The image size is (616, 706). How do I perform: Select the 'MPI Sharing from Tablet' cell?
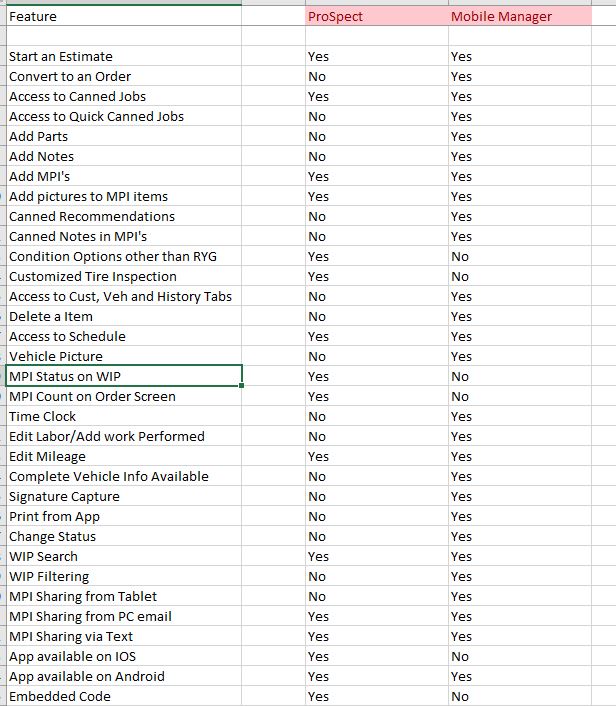(124, 596)
